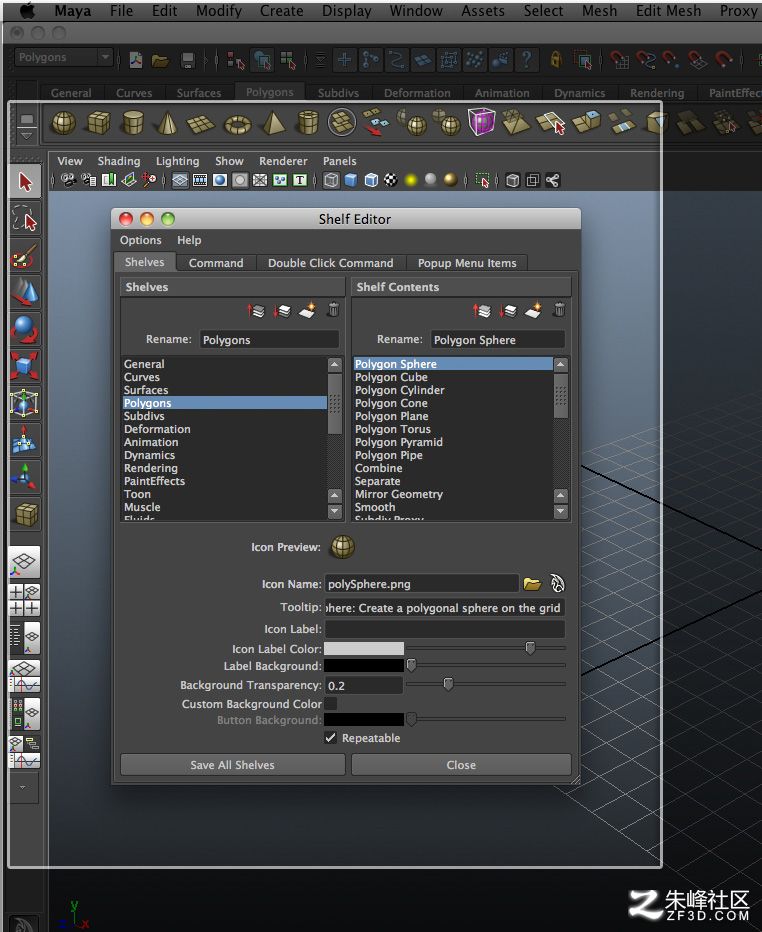Click the Icon Label Color swatch
Screen dimensions: 762x932
[x=364, y=648]
